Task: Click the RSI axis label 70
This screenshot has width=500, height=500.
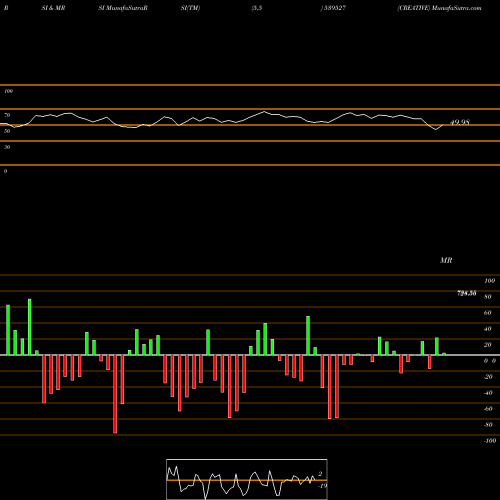Action: (x=7, y=115)
